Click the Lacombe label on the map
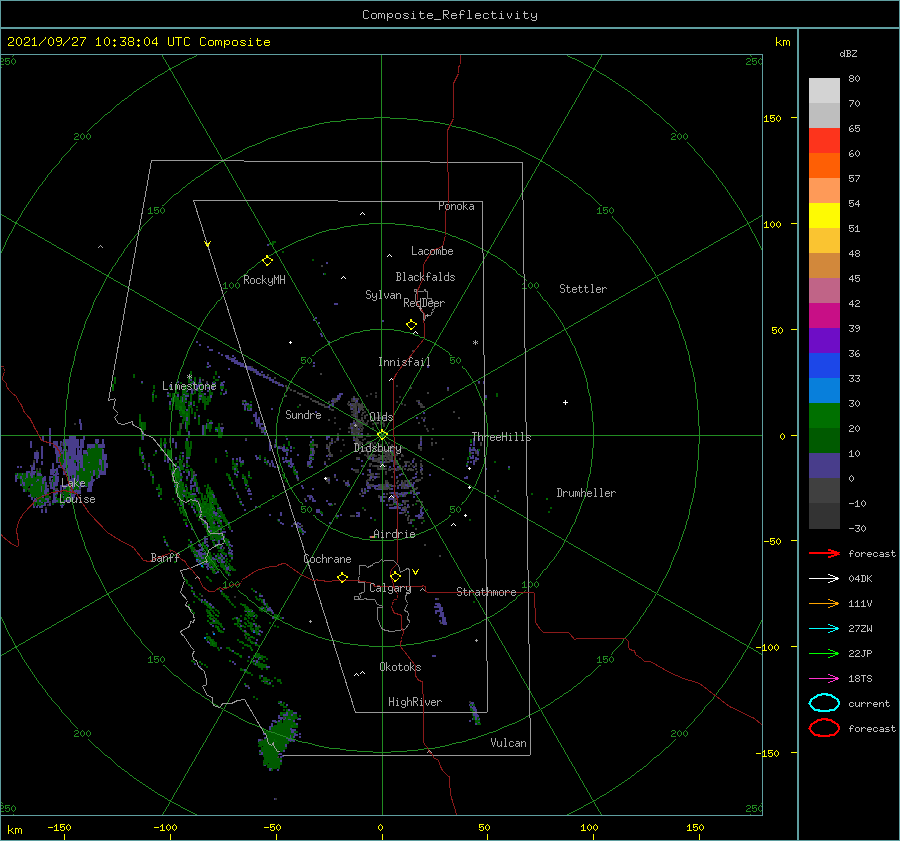The height and width of the screenshot is (841, 900). point(432,251)
